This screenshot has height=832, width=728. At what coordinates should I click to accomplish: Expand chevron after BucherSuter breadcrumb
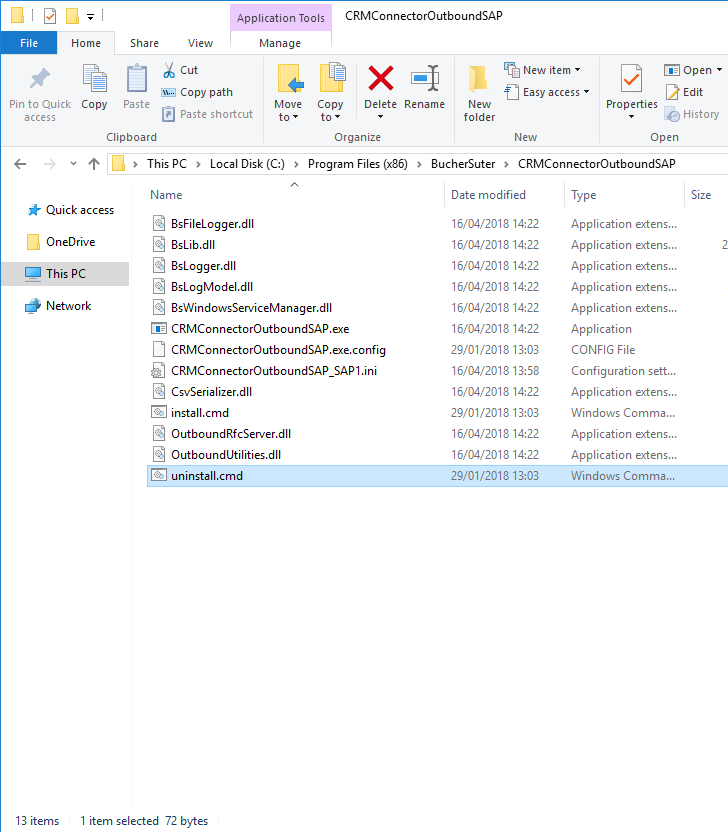507,164
